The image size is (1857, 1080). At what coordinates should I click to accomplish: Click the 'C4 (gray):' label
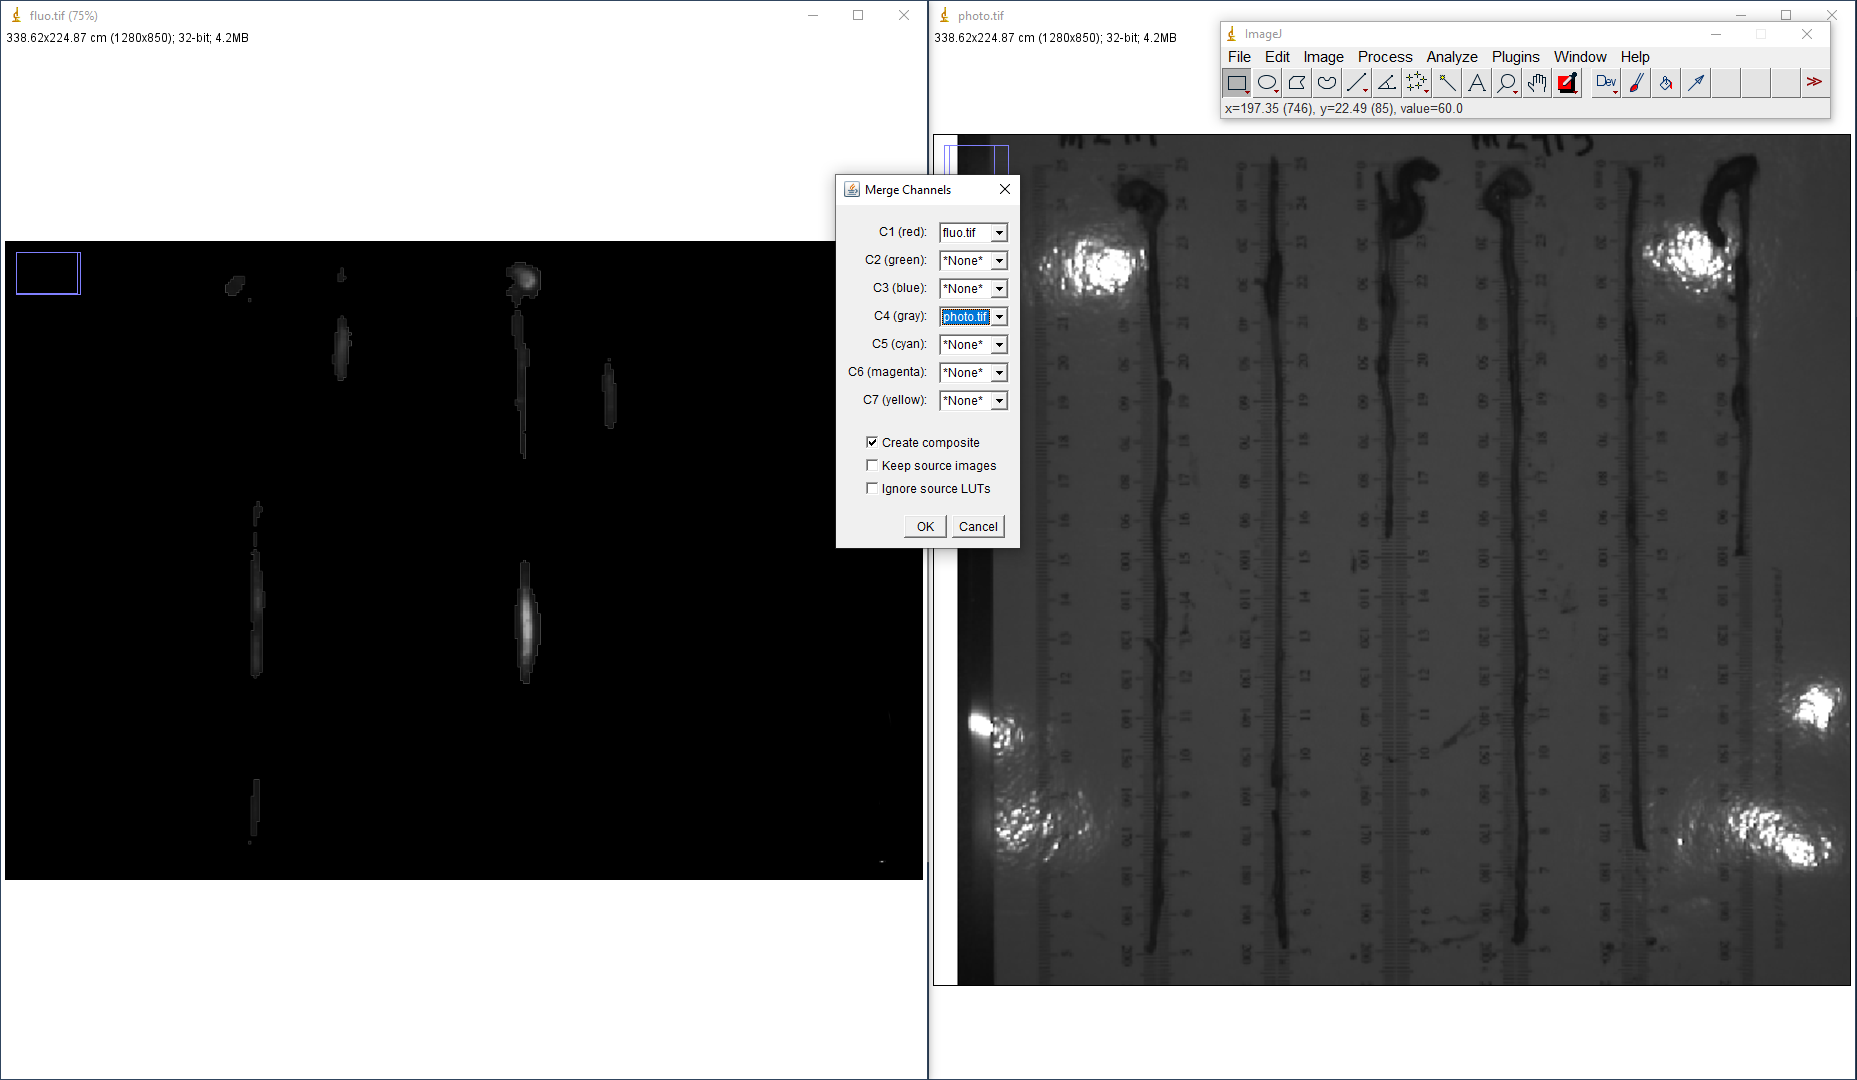coord(900,316)
